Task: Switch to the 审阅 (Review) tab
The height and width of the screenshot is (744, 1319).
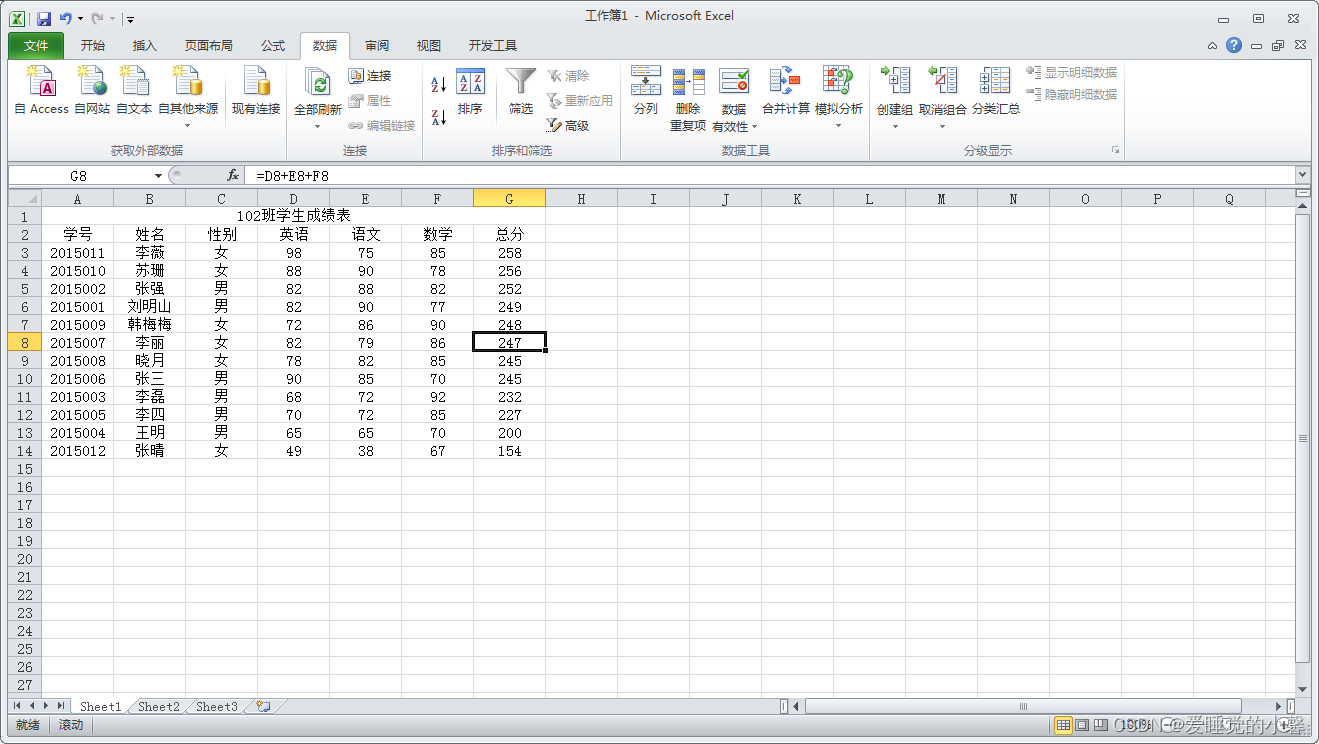Action: (x=377, y=45)
